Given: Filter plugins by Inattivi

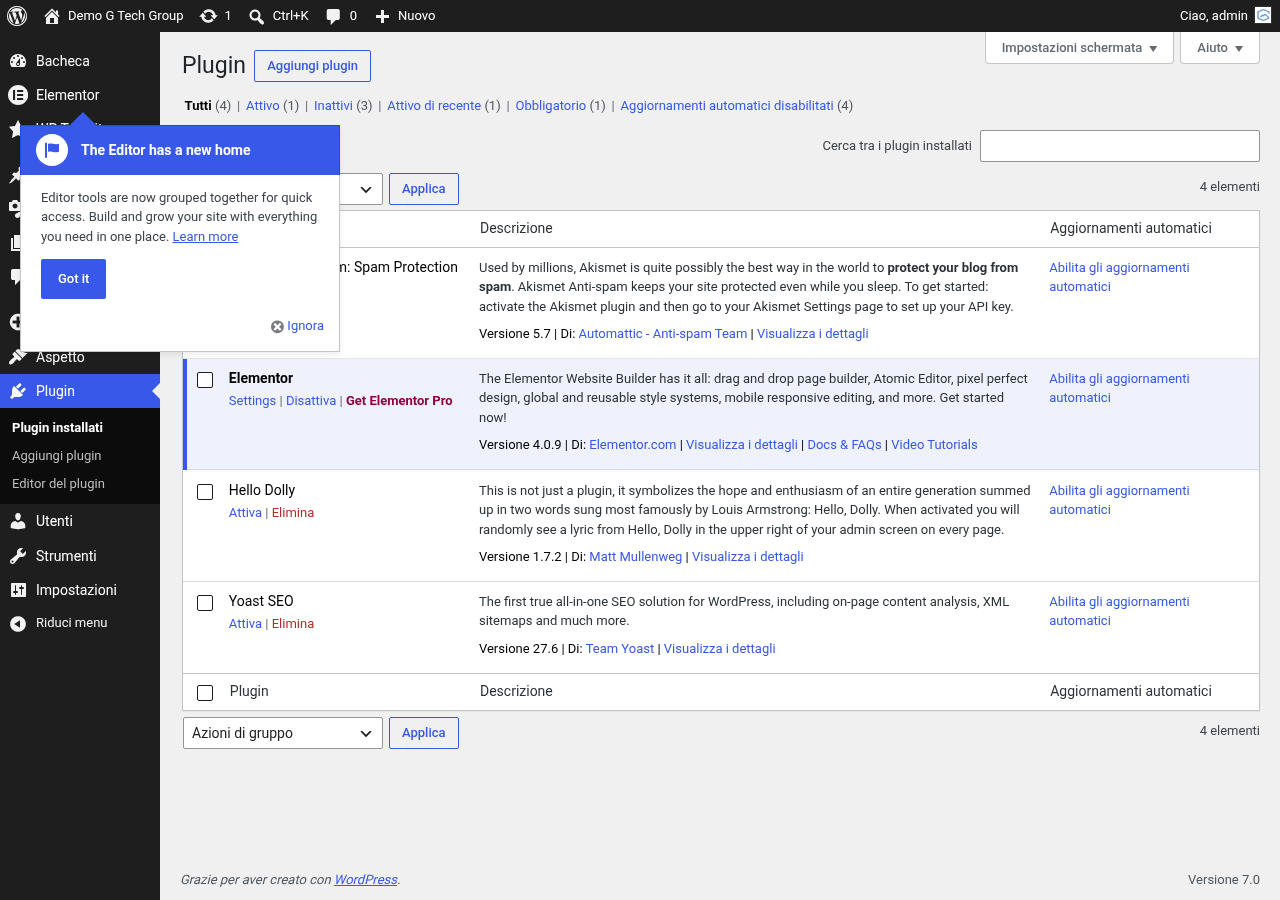Looking at the screenshot, I should point(333,105).
